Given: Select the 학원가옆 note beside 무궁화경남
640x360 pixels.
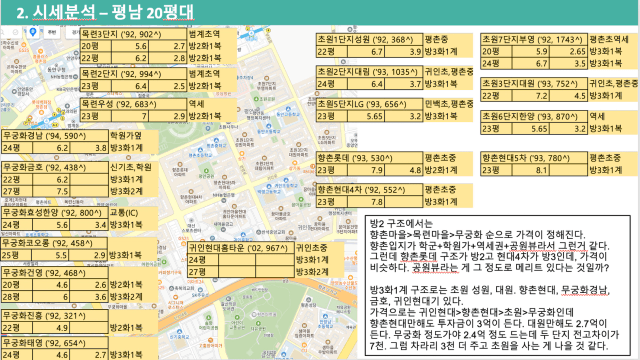Looking at the screenshot, I should [x=126, y=136].
